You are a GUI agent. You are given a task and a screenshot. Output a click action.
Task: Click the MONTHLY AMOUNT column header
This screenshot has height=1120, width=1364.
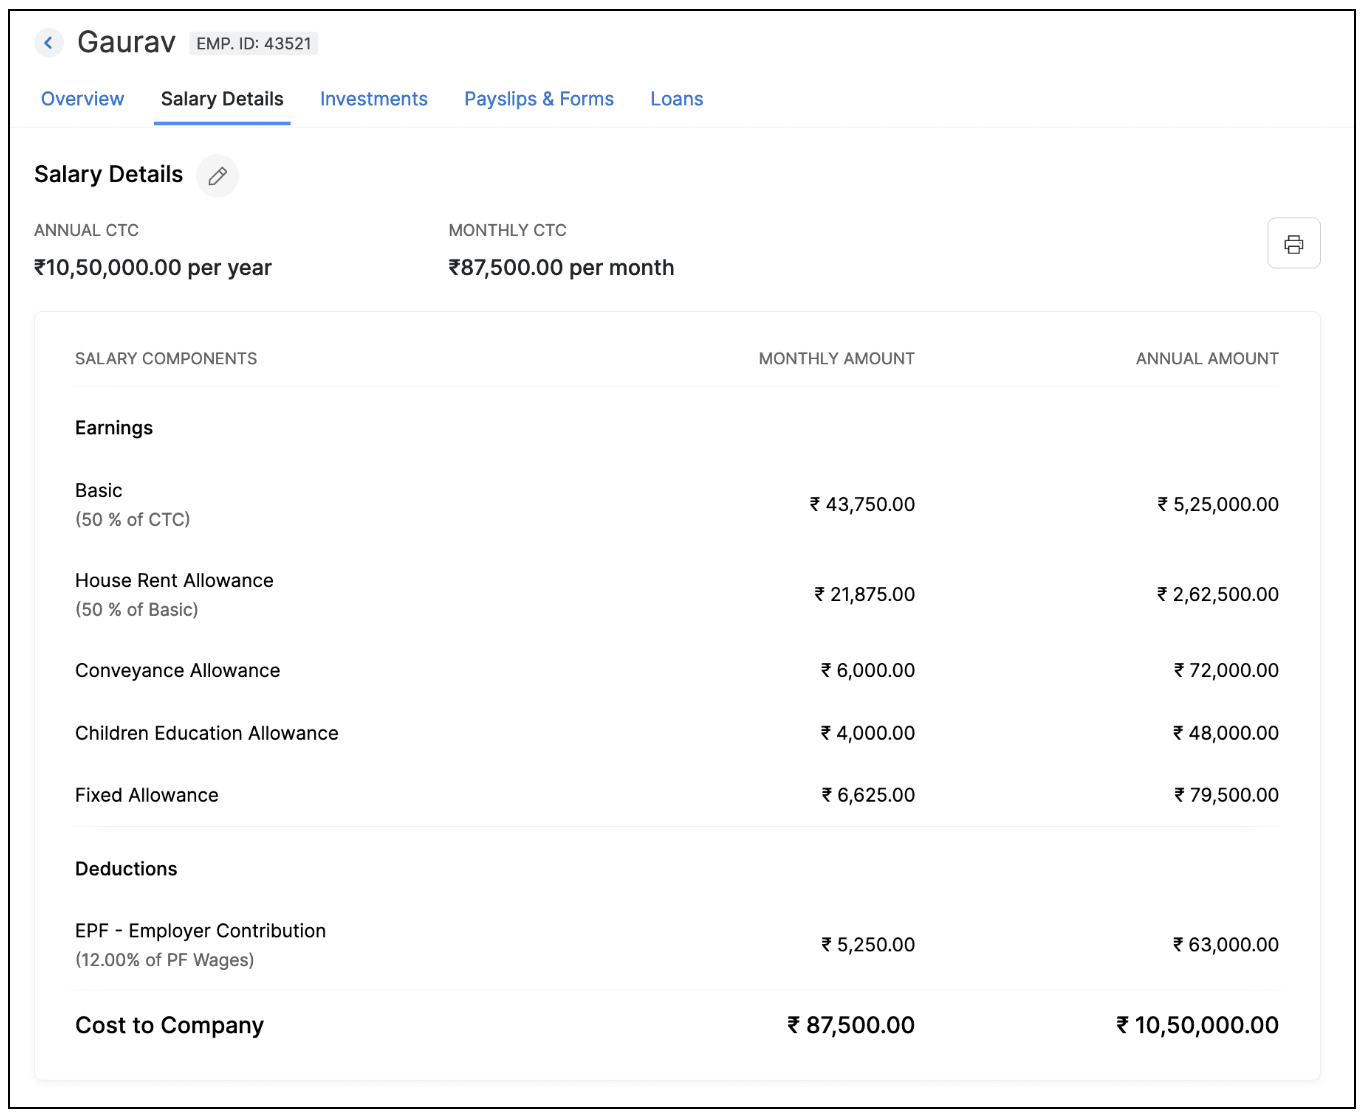point(837,359)
